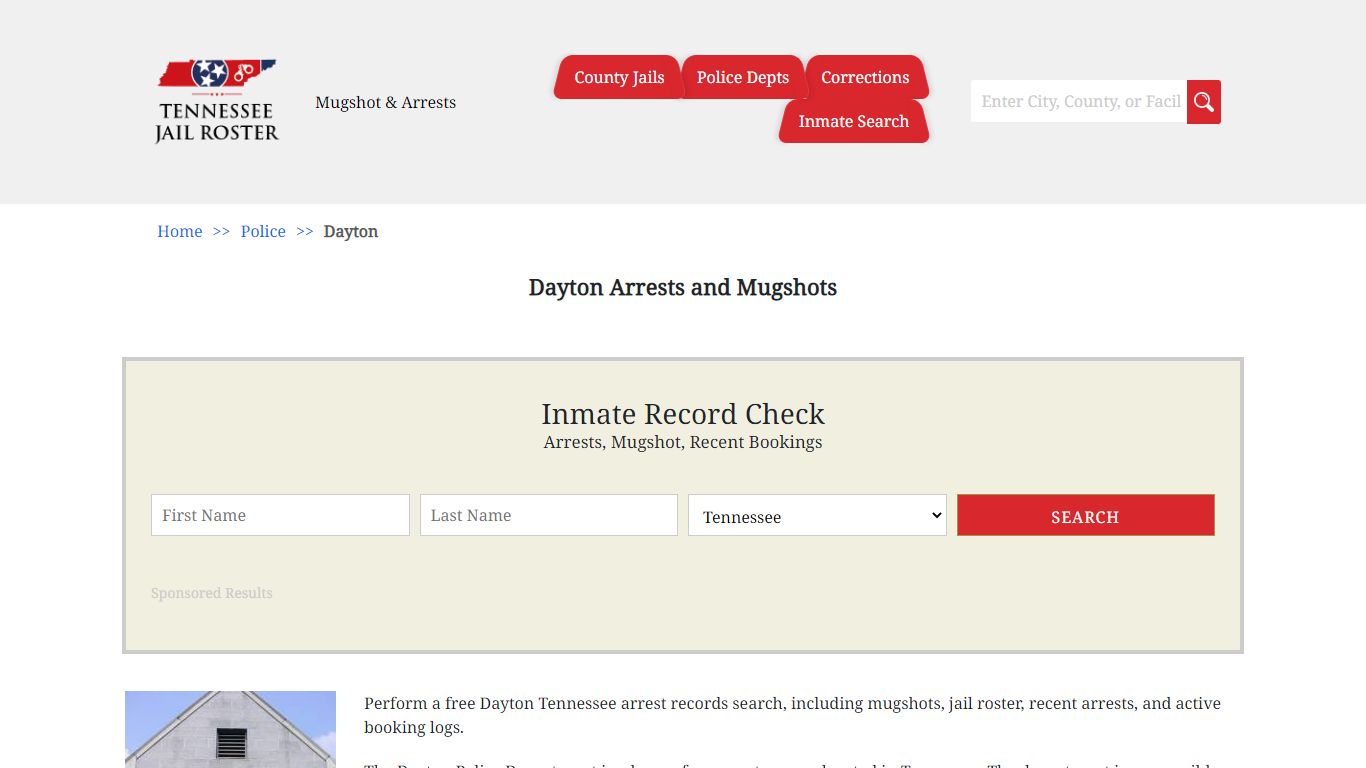Click the free Dayton arrest records paragraph
The height and width of the screenshot is (768, 1366).
[792, 715]
